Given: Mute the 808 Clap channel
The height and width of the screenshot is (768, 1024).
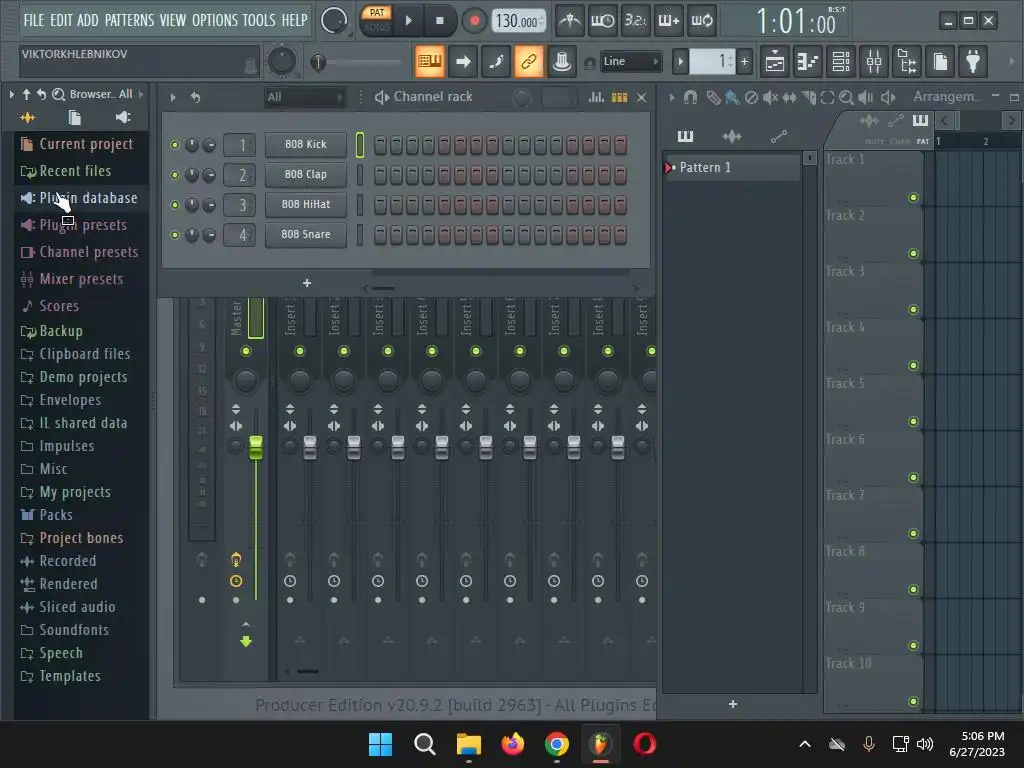Looking at the screenshot, I should 175,175.
